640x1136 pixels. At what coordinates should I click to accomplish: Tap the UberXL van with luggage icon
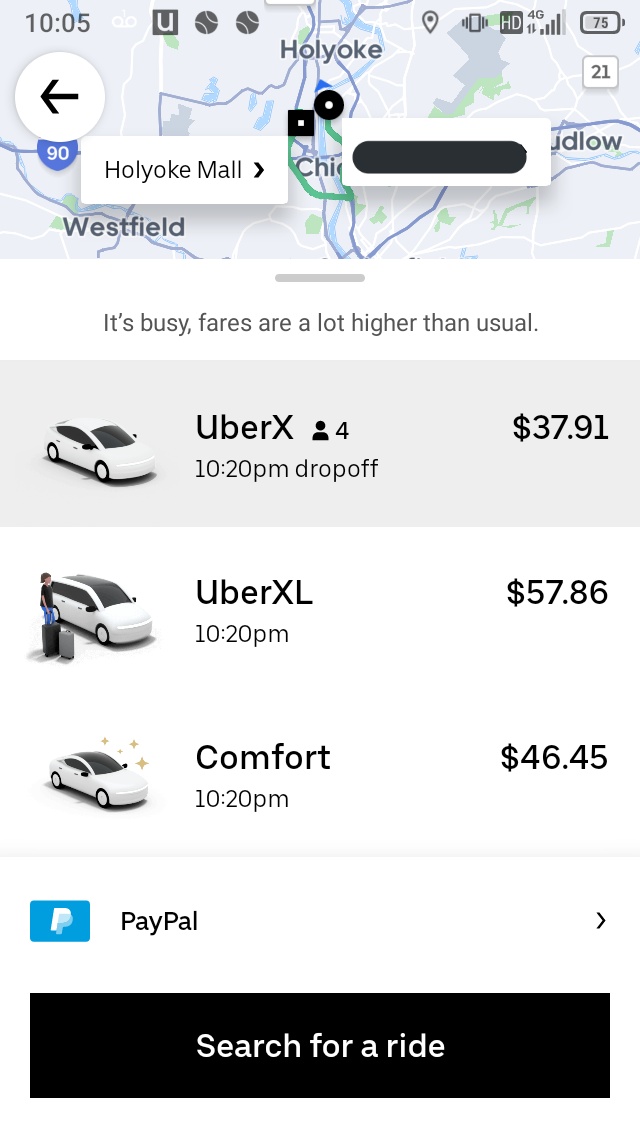point(92,616)
